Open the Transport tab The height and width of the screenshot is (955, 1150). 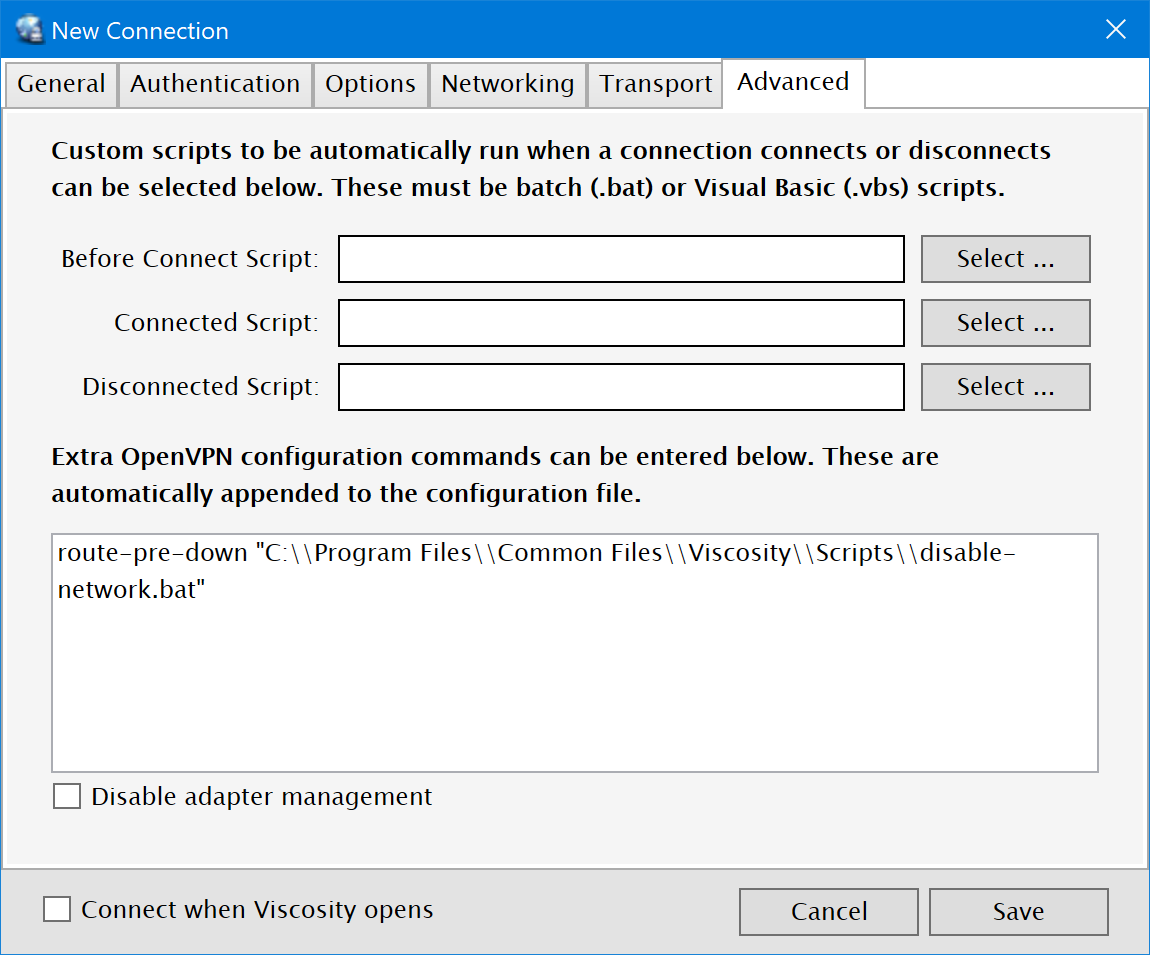655,84
